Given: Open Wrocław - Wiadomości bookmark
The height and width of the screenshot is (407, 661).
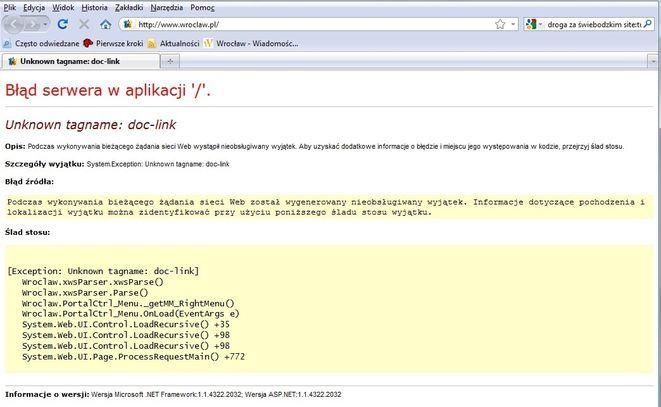Looking at the screenshot, I should tap(251, 43).
